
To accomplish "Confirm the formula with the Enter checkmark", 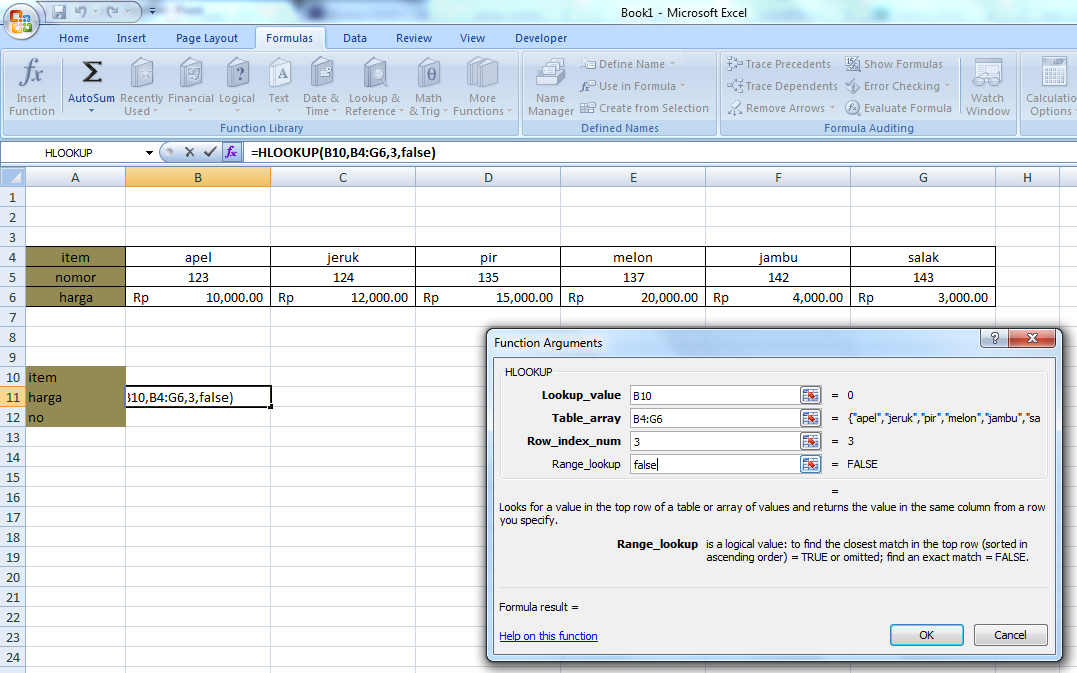I will [210, 152].
